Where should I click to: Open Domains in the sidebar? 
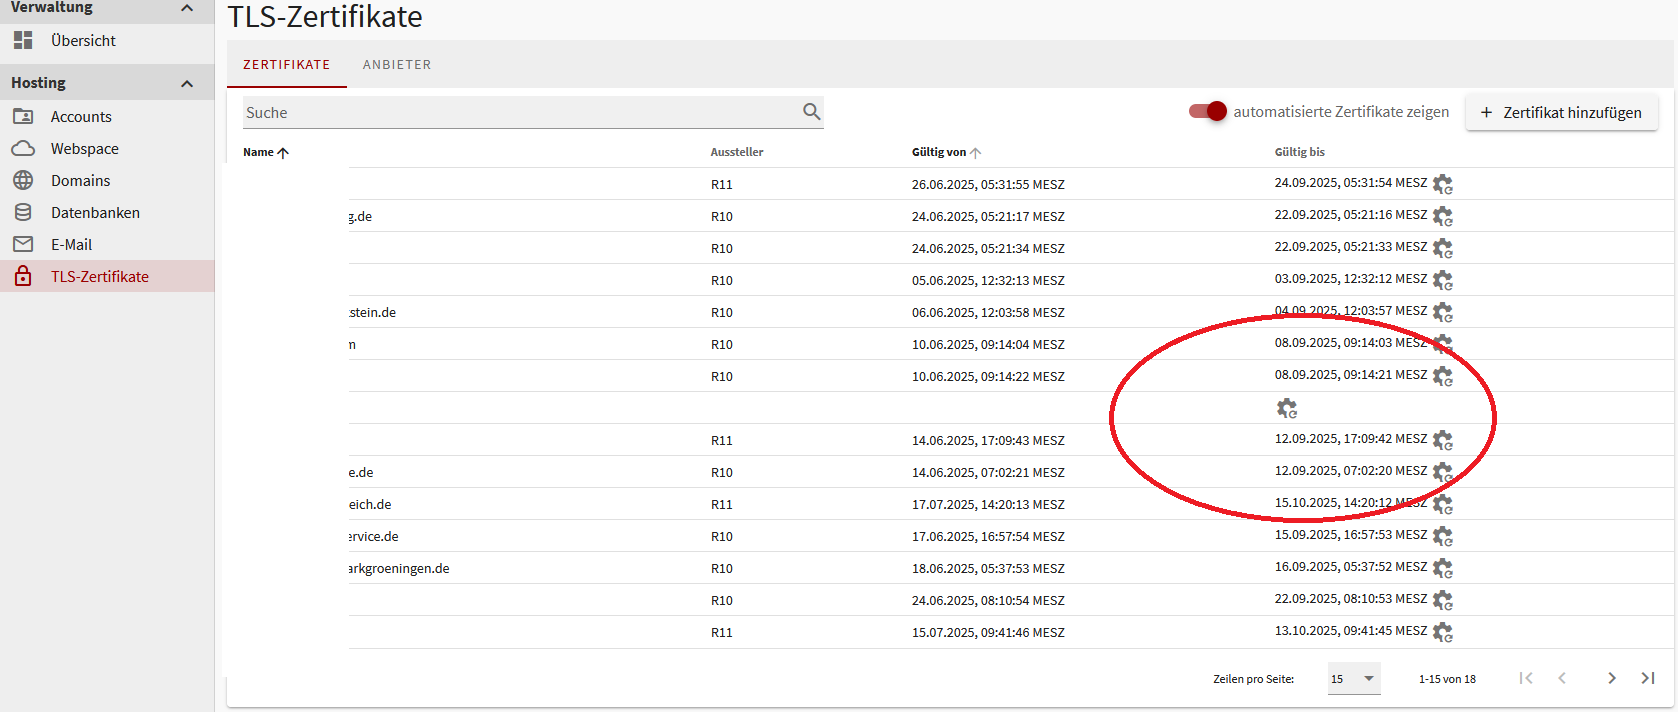coord(80,180)
